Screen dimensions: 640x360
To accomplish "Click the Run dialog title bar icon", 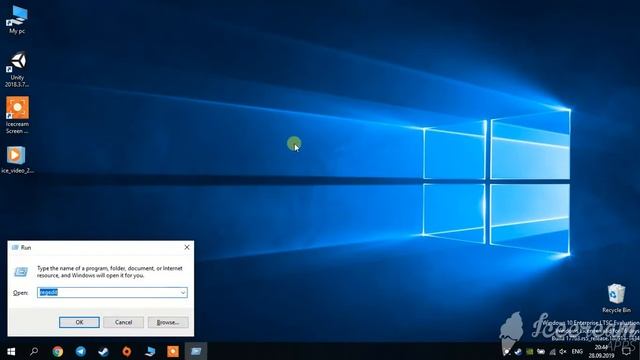I will 15,247.
